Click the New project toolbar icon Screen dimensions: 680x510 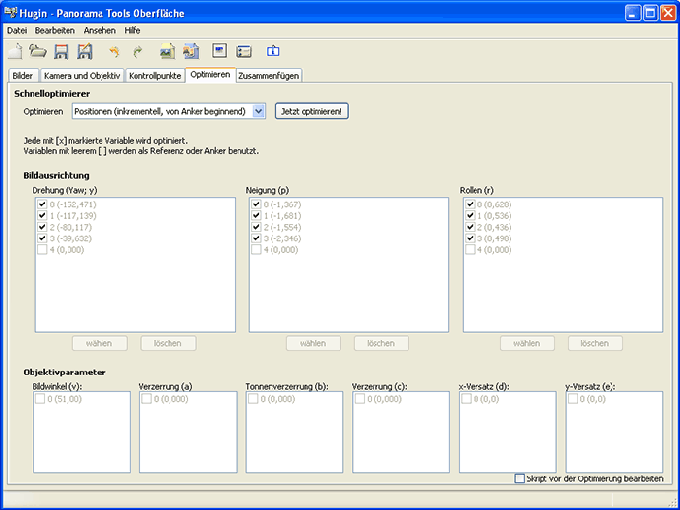(16, 51)
